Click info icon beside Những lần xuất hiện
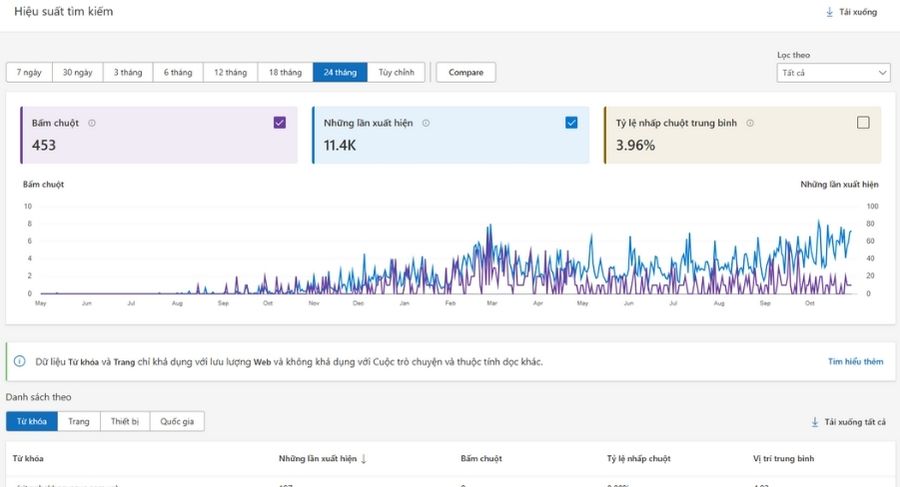This screenshot has width=900, height=487. click(425, 123)
